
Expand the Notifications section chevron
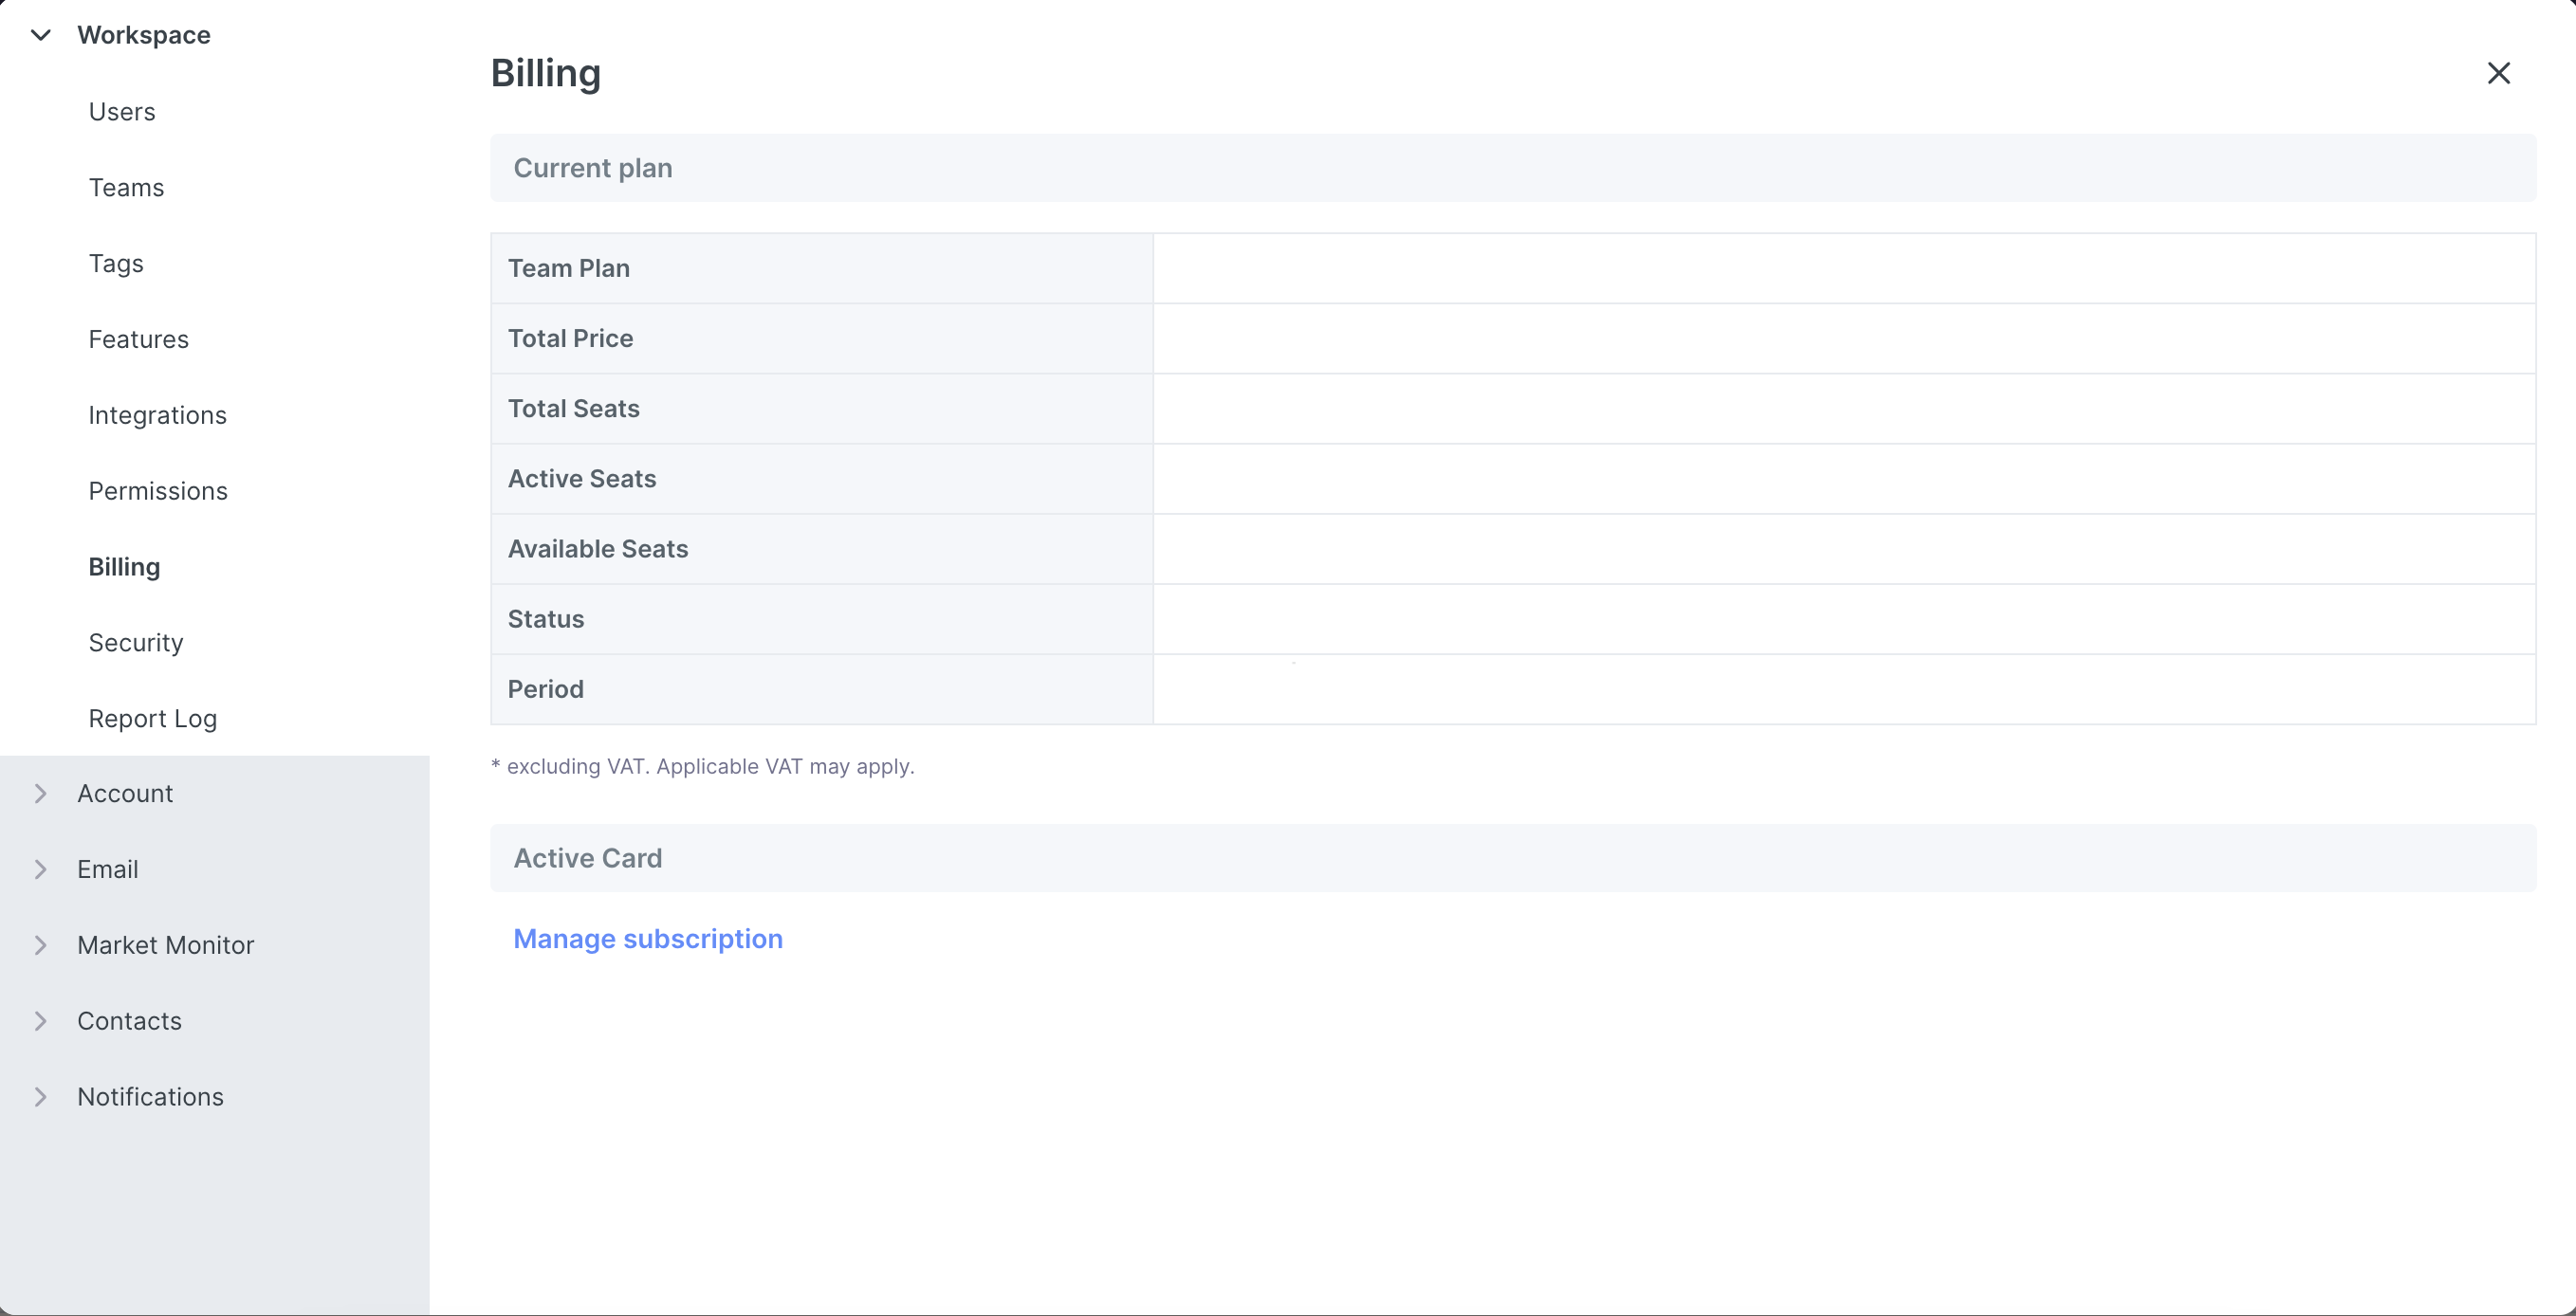coord(41,1097)
